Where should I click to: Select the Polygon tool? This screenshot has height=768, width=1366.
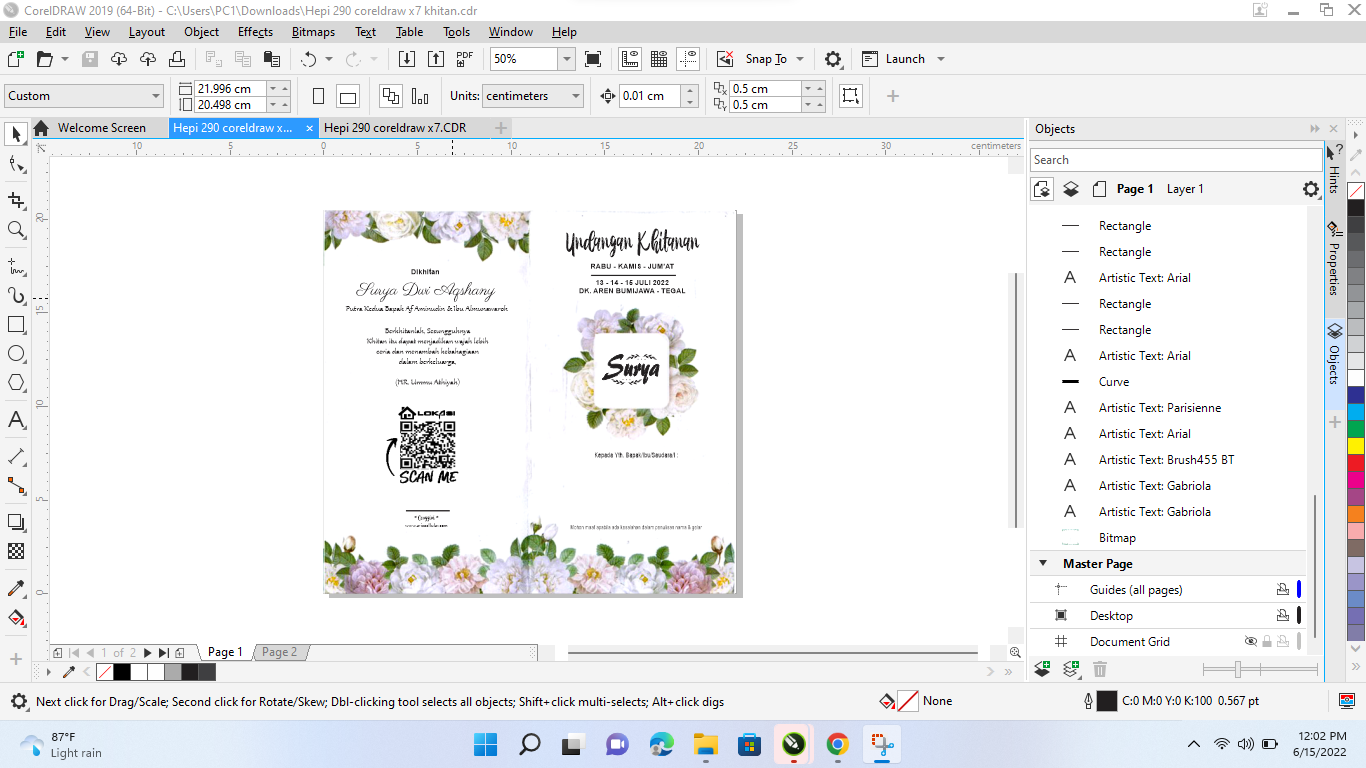click(x=16, y=383)
